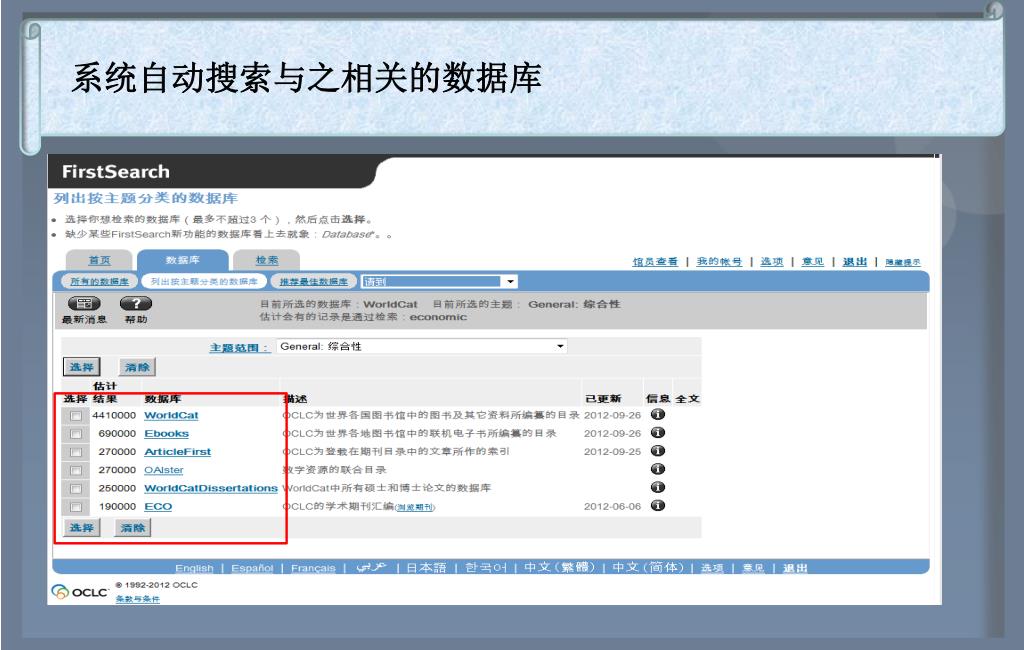
Task: Click 退出 in the top links
Action: [x=855, y=261]
